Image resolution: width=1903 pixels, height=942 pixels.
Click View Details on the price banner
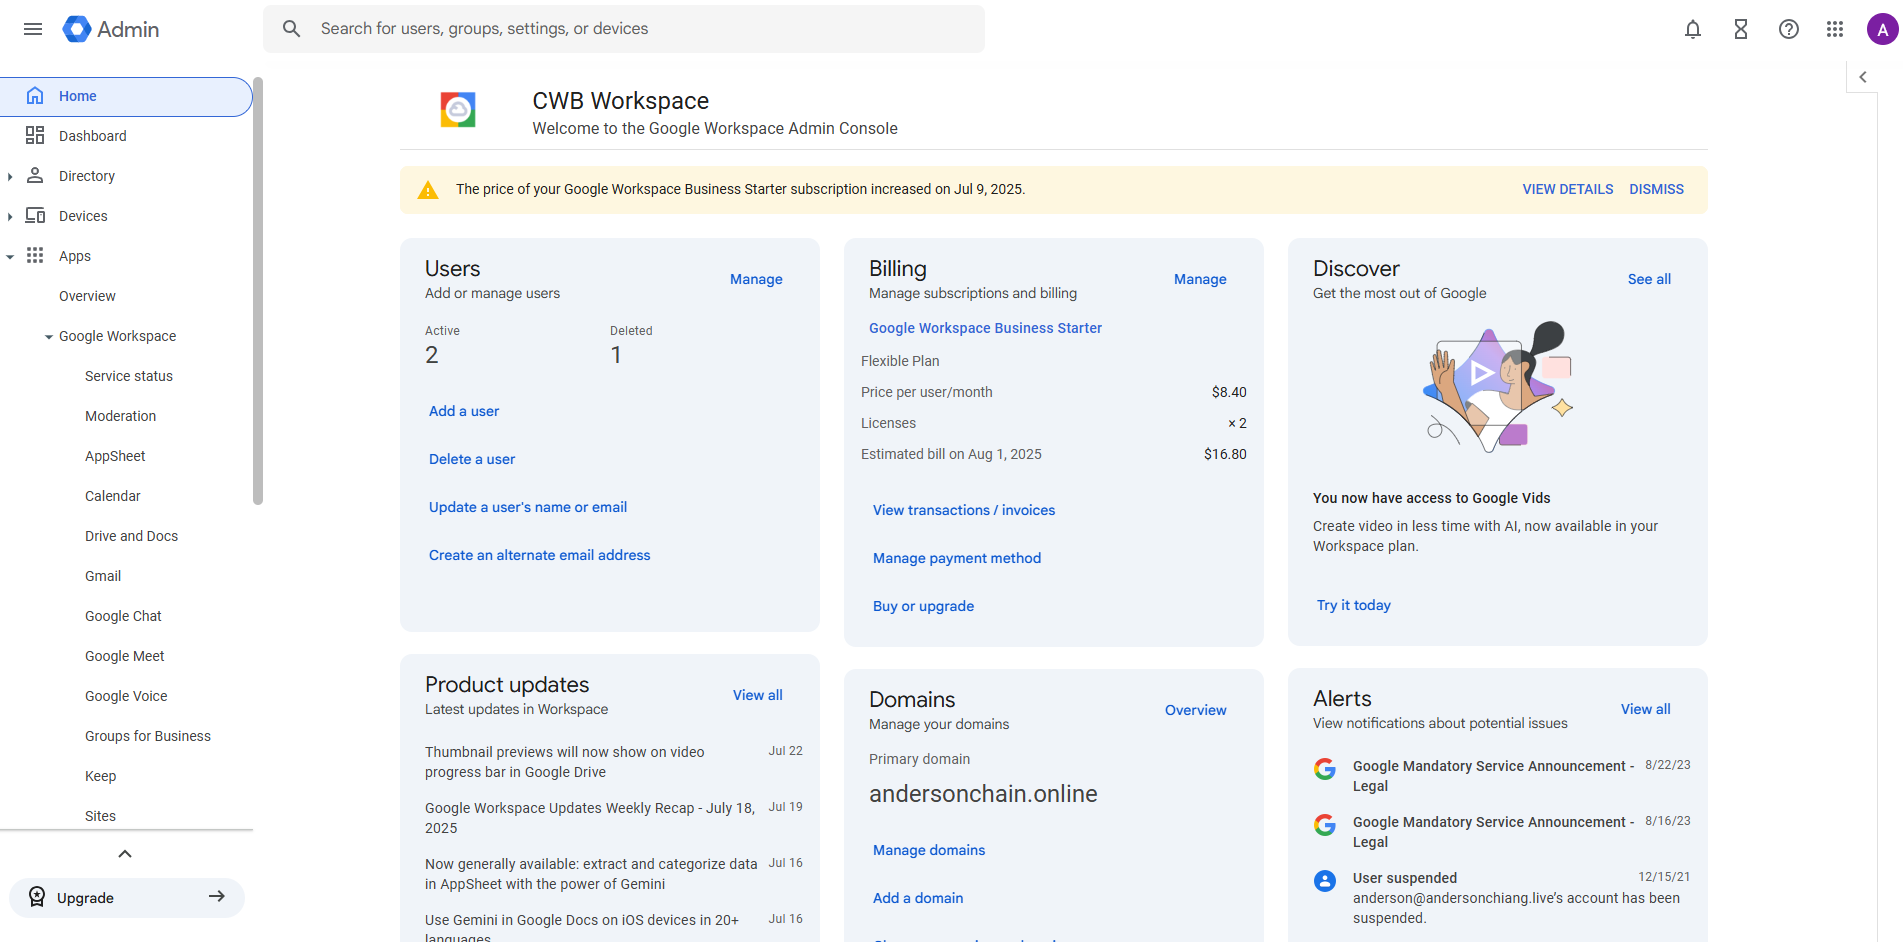tap(1568, 189)
